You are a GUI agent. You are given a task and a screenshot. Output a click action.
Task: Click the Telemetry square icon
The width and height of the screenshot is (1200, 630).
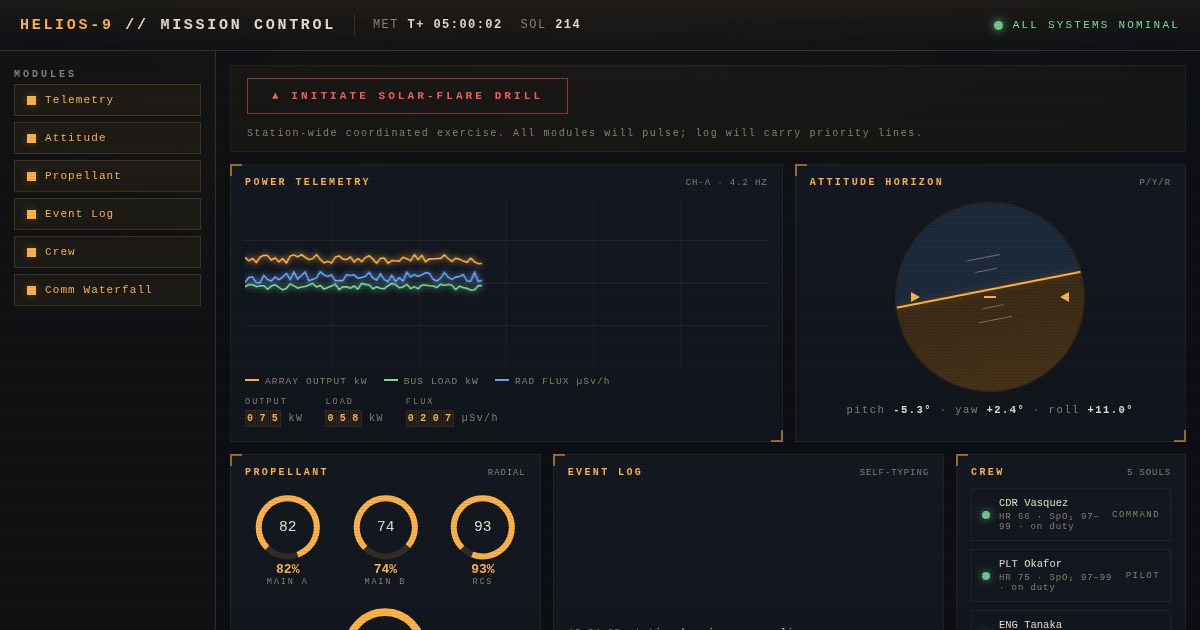coord(31,100)
